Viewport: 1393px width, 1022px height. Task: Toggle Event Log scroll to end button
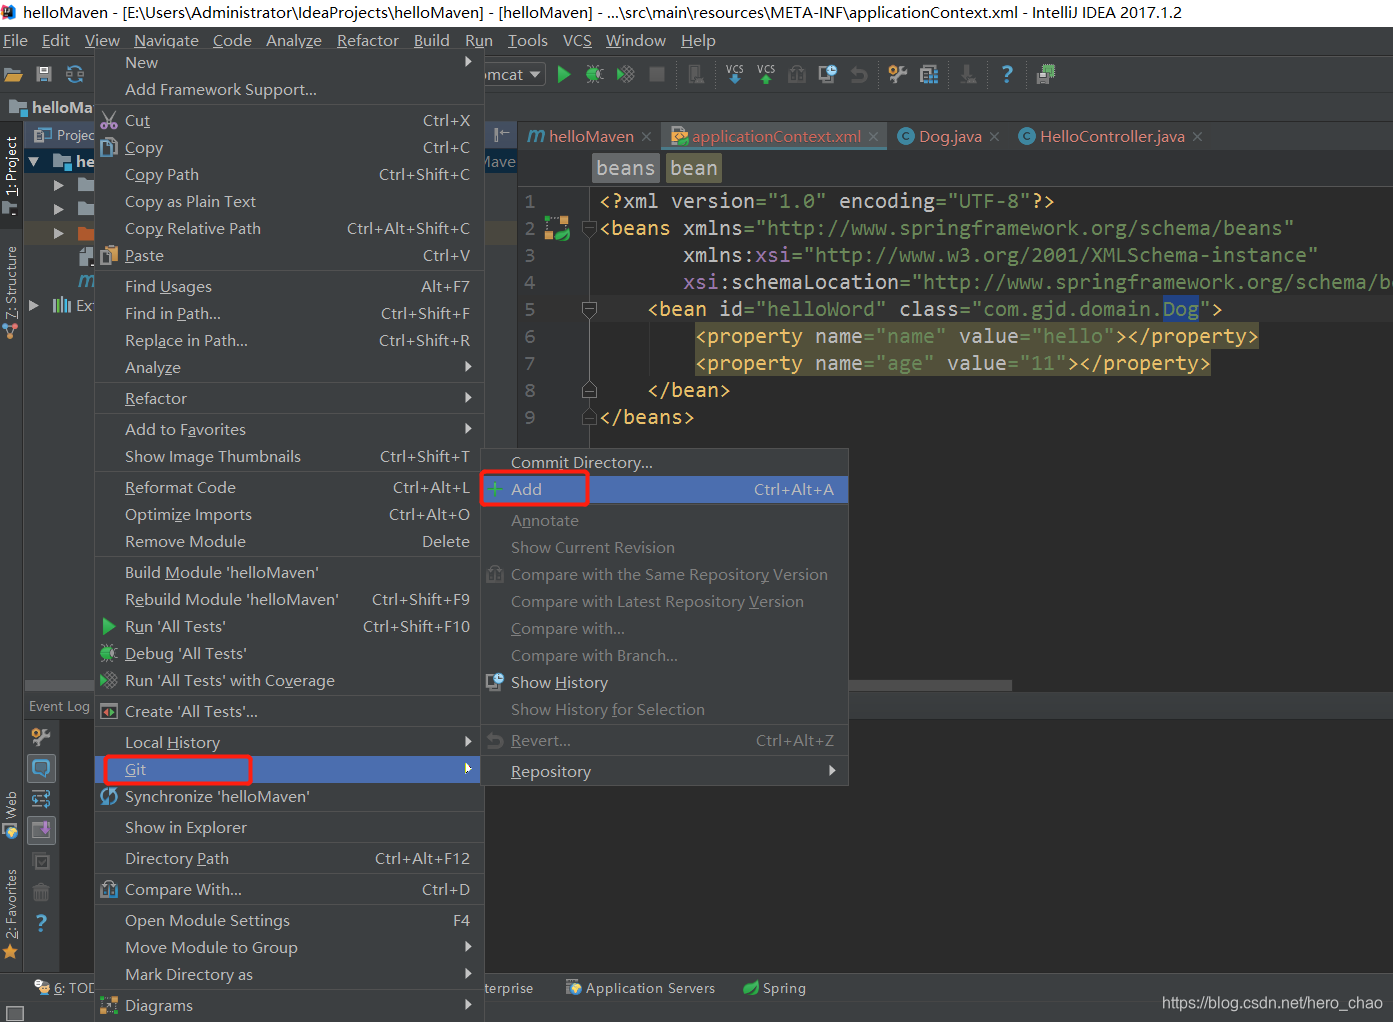41,830
